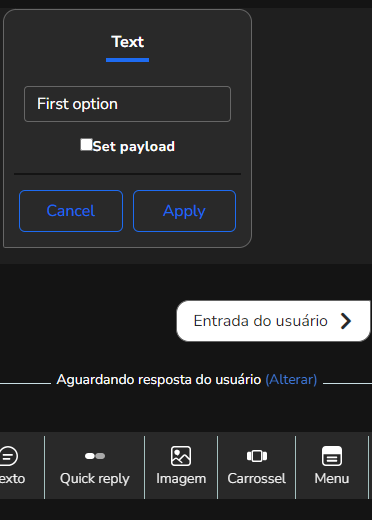Click the Imagem label in toolbar
The image size is (372, 520).
(x=181, y=479)
